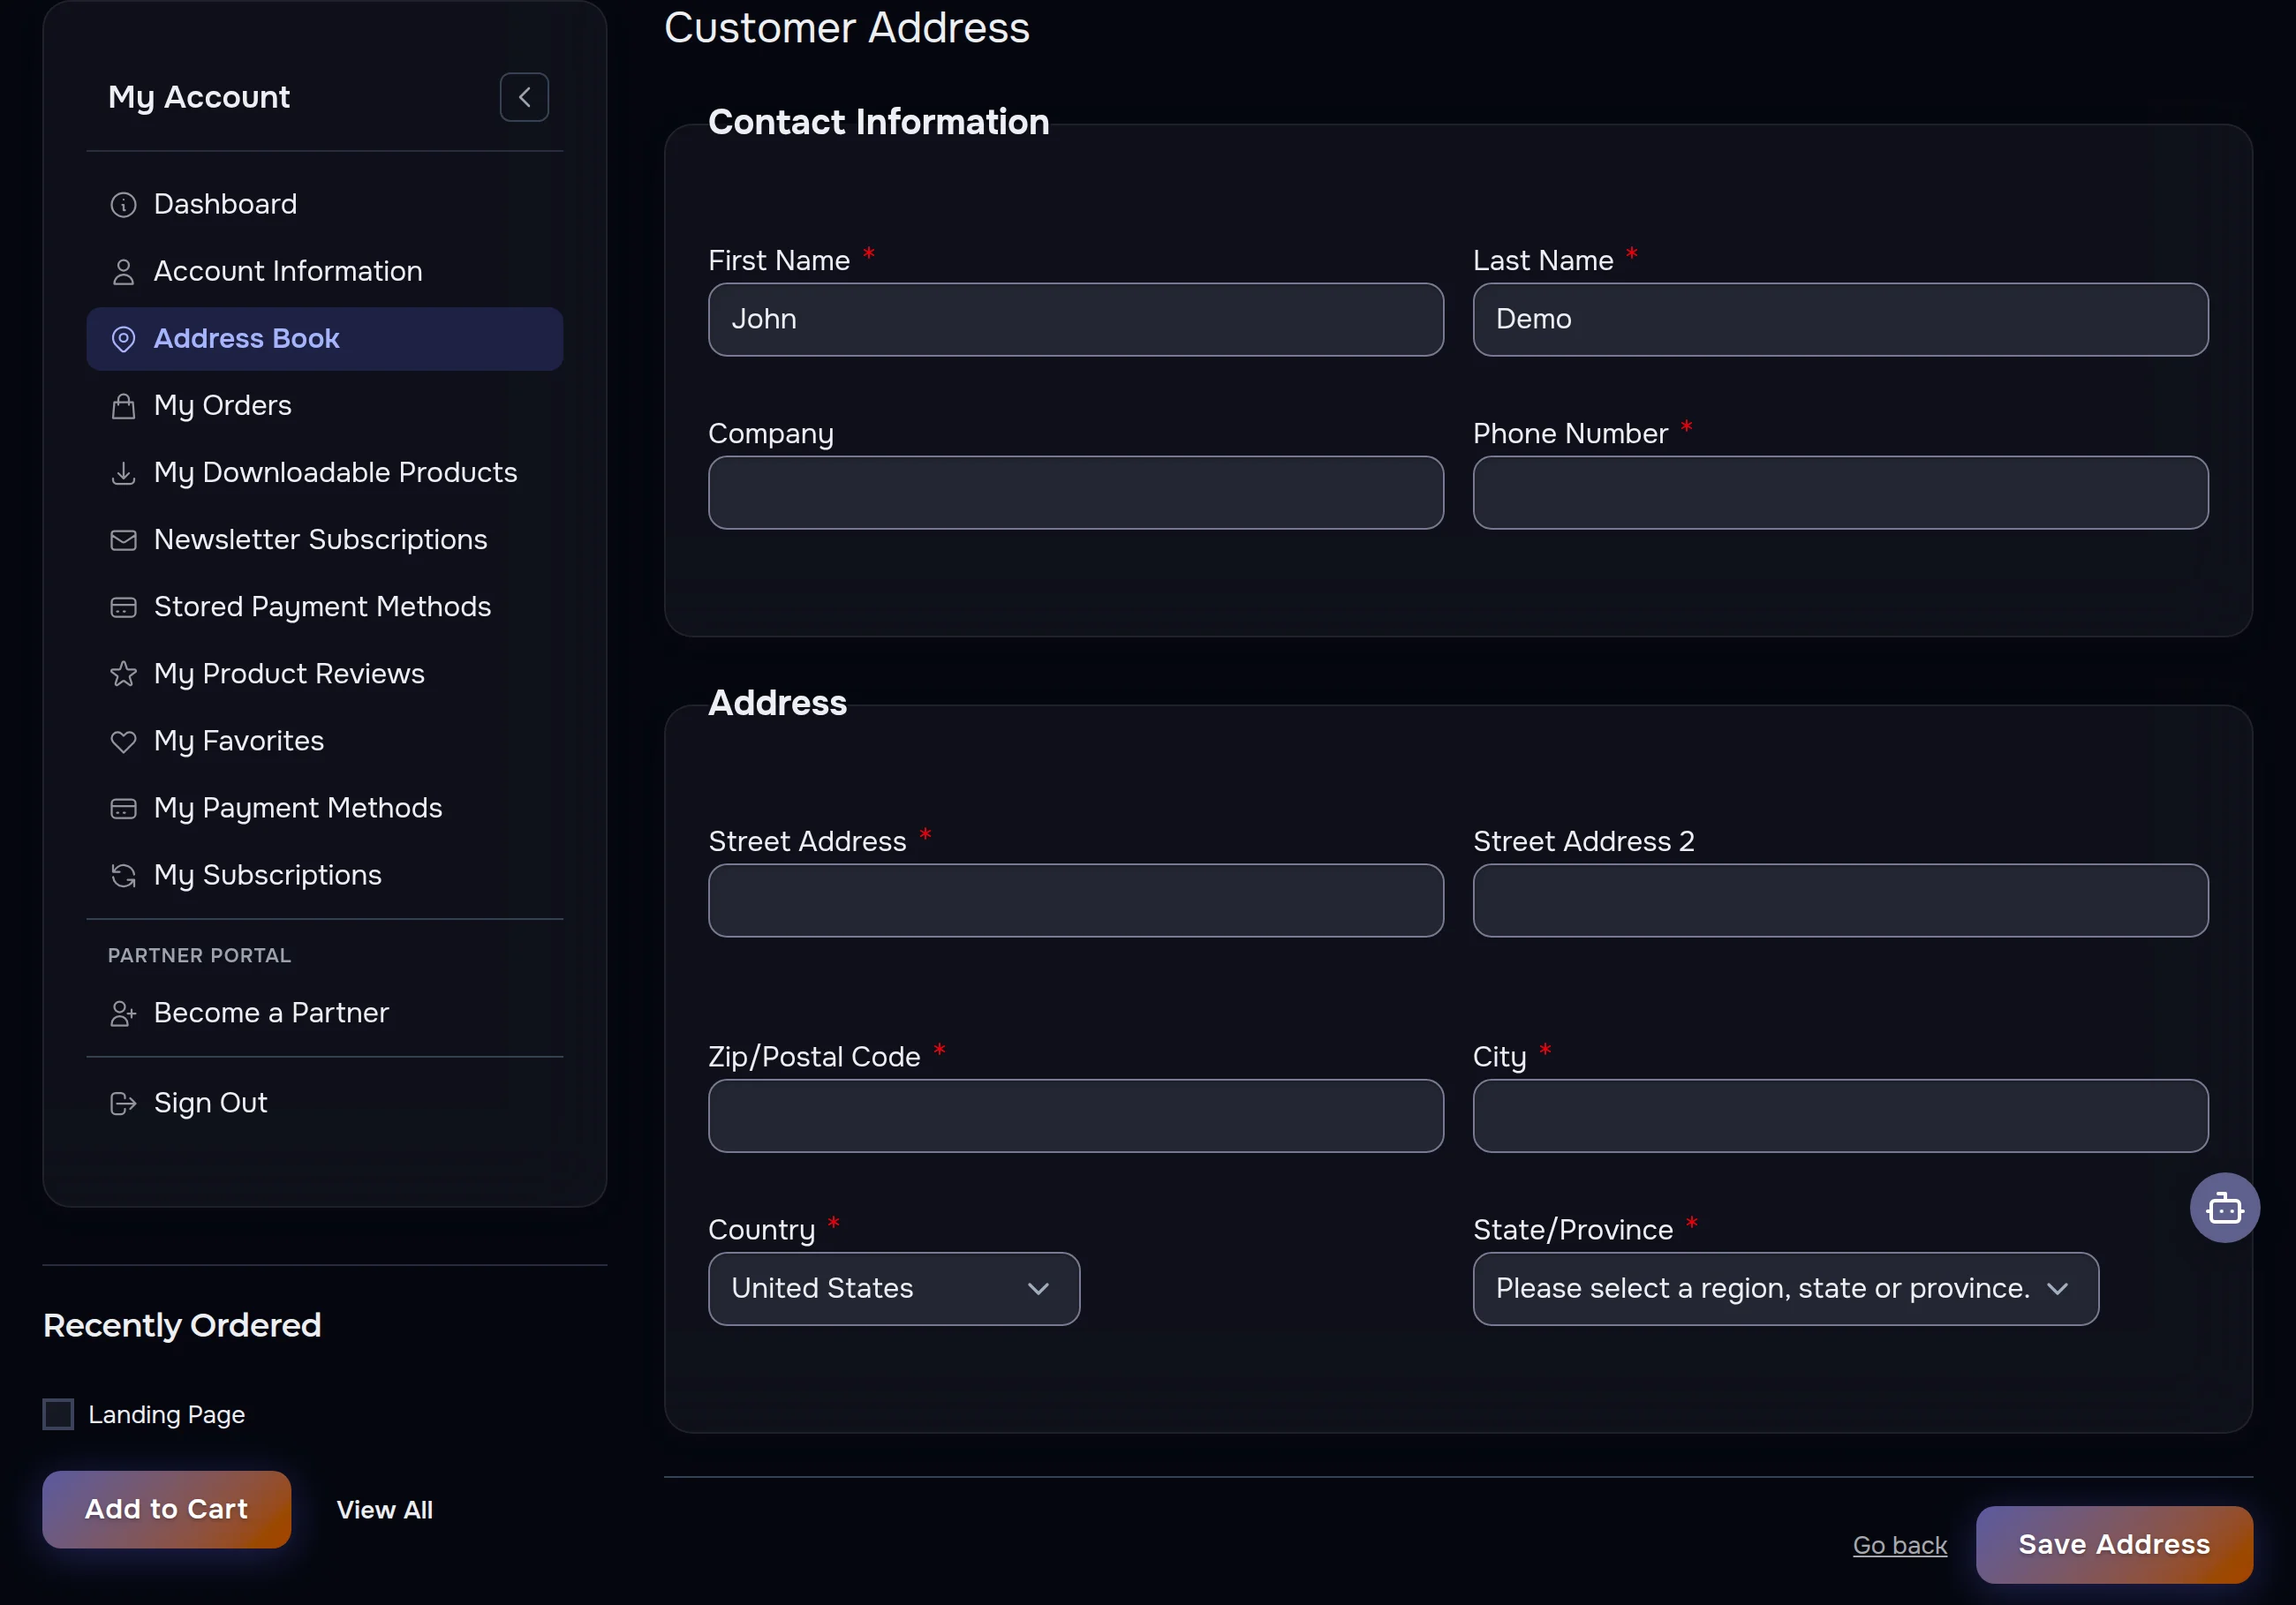Click the My Orders bag icon
The height and width of the screenshot is (1605, 2296).
click(123, 406)
